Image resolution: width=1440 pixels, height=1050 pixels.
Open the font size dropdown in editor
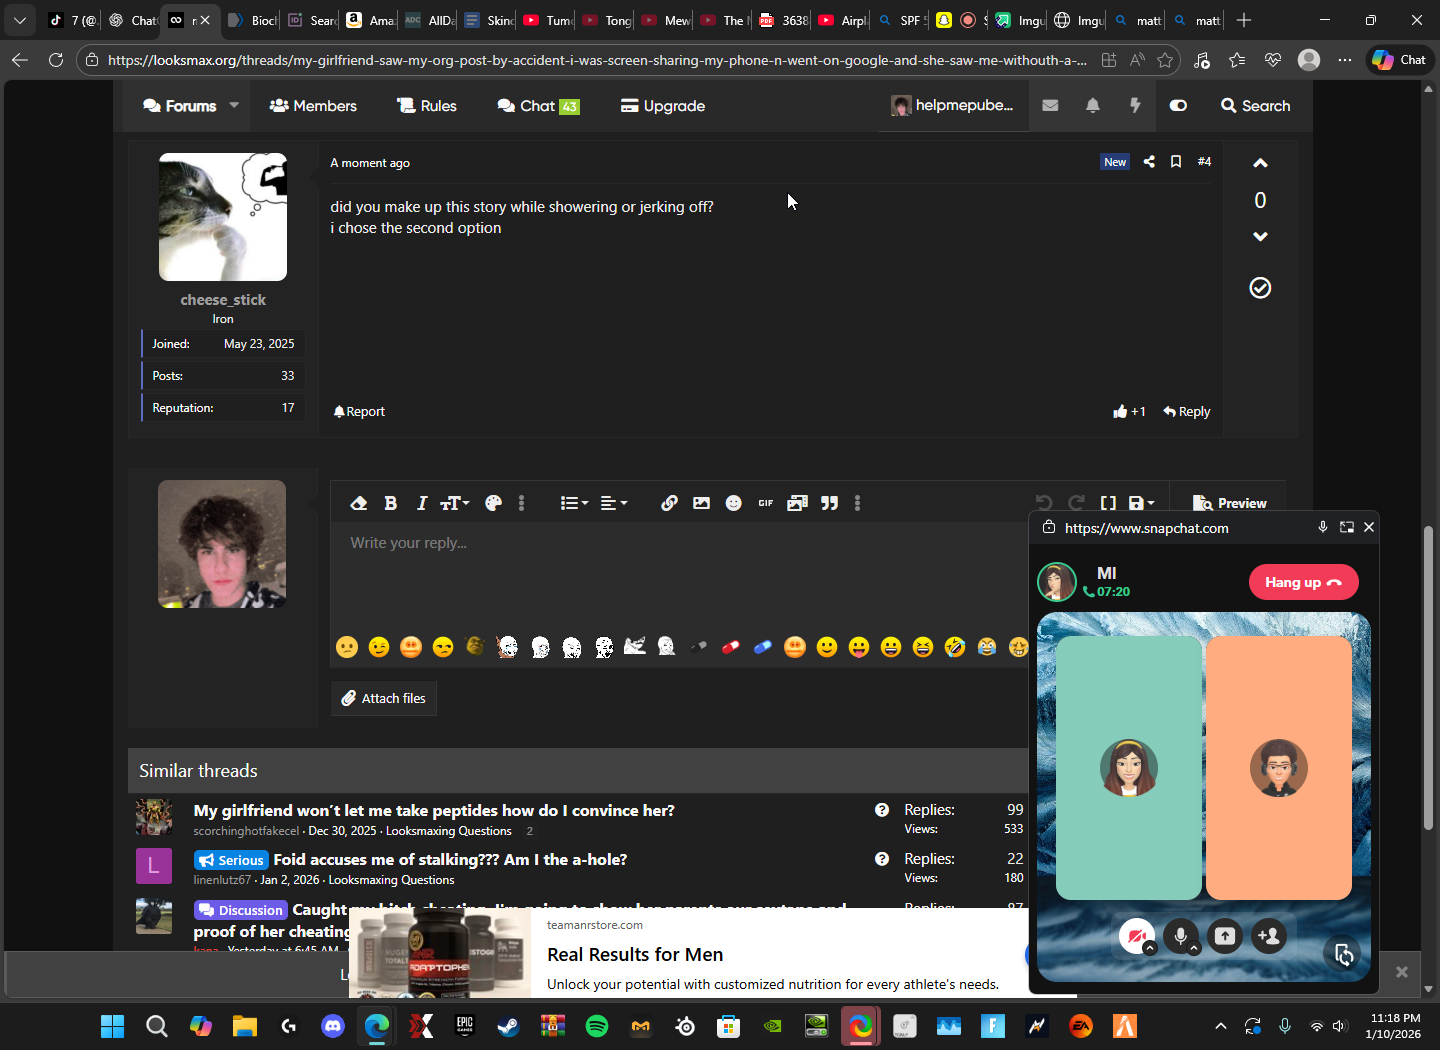tap(455, 503)
